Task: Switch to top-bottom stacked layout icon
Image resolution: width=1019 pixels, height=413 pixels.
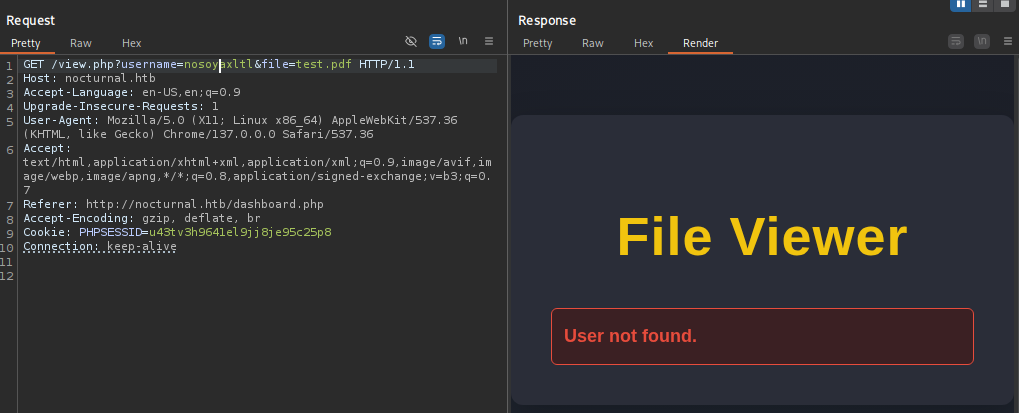Action: (x=984, y=5)
